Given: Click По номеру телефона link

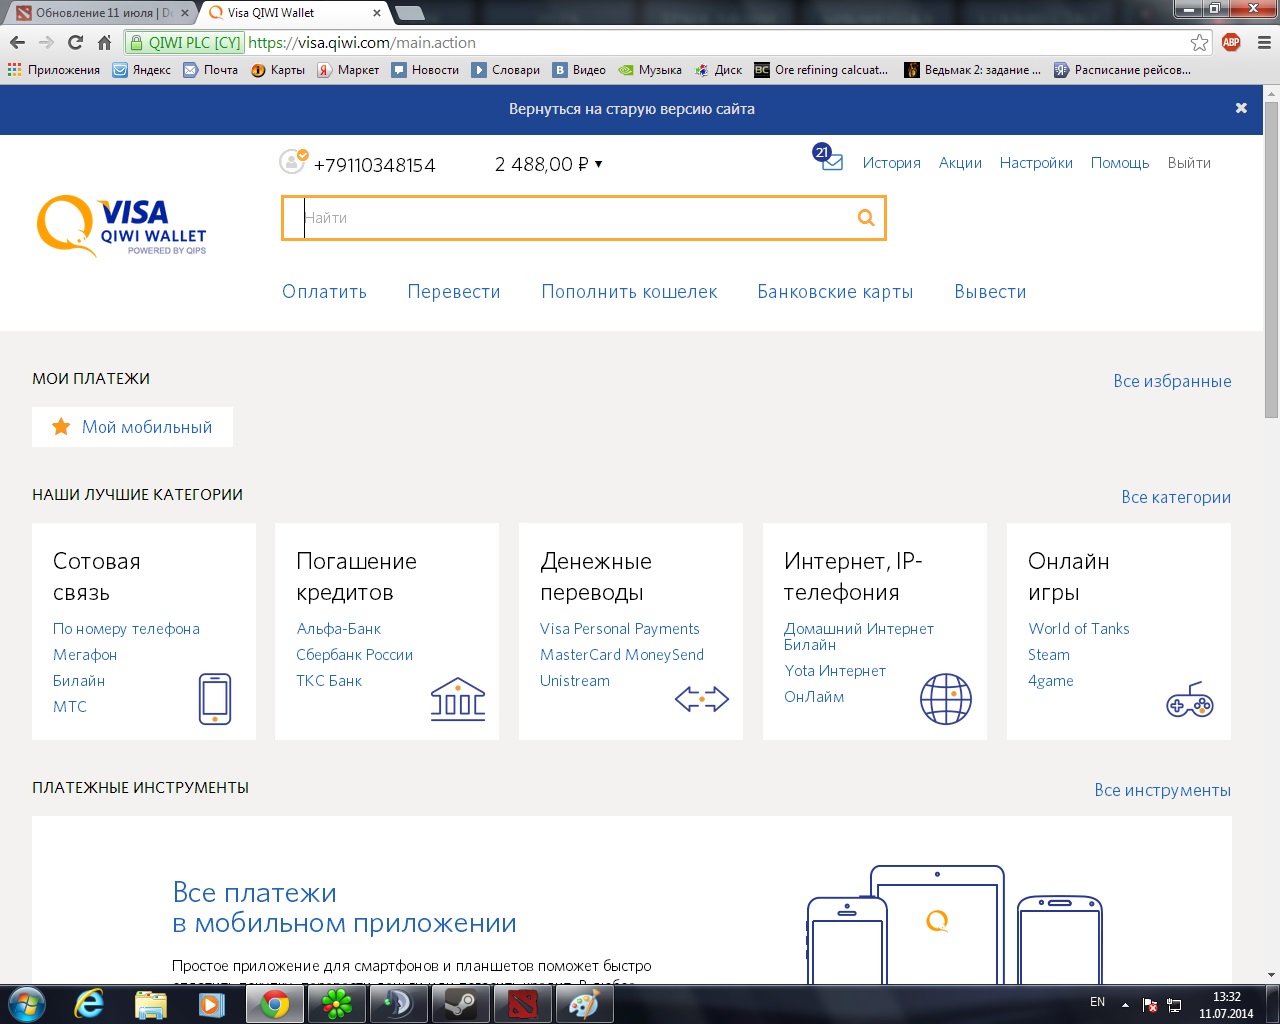Looking at the screenshot, I should [x=126, y=629].
